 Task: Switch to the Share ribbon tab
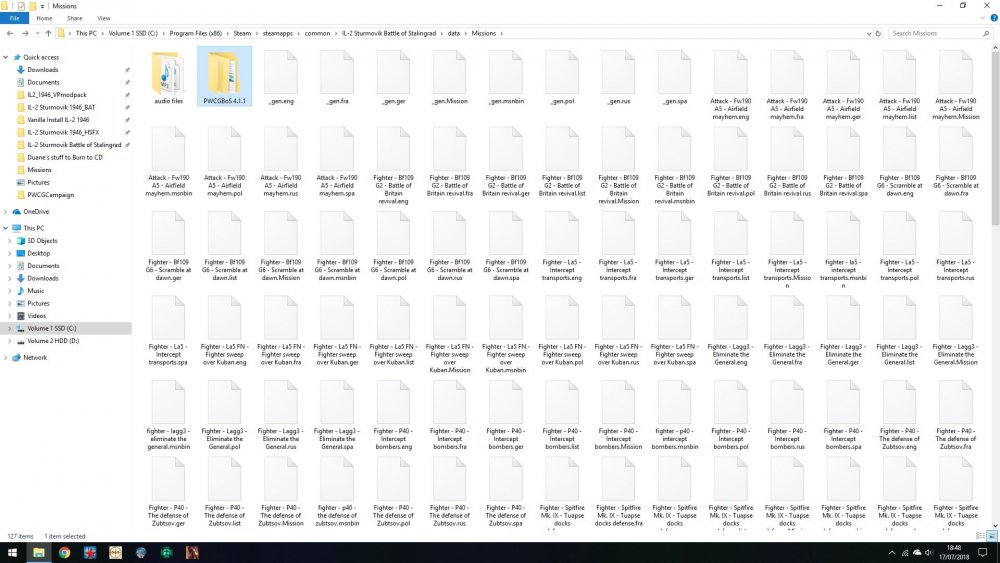(x=75, y=18)
